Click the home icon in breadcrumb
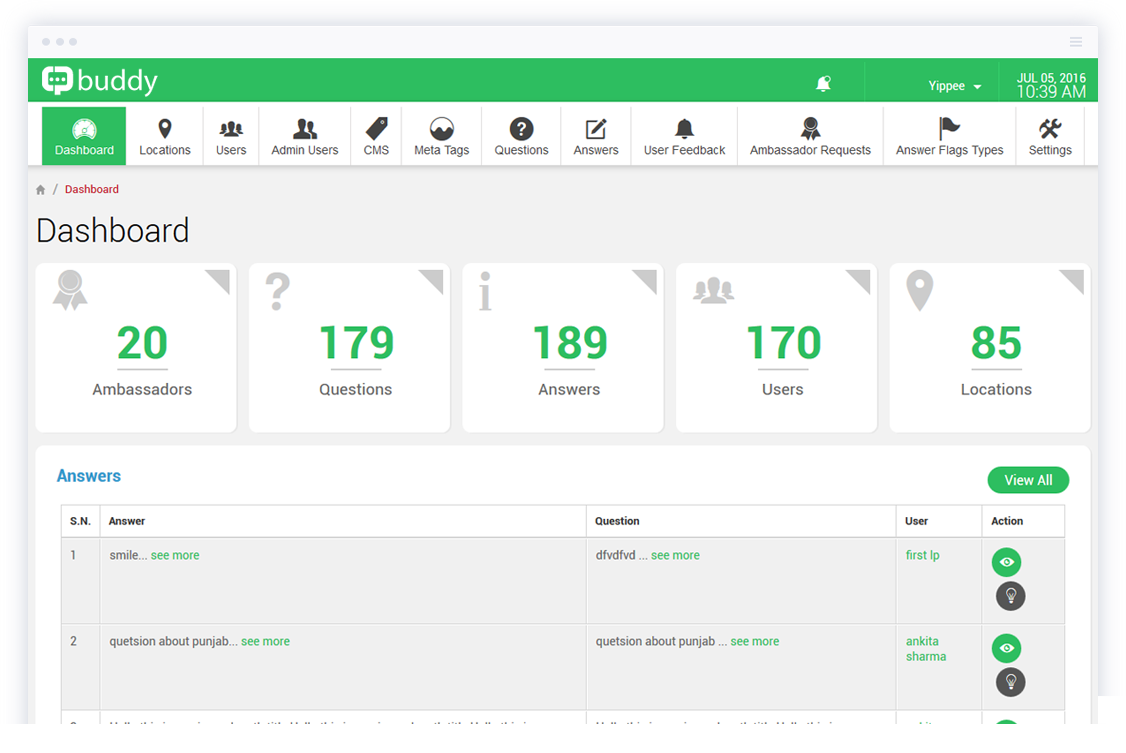This screenshot has height=753, width=1126. [x=41, y=190]
